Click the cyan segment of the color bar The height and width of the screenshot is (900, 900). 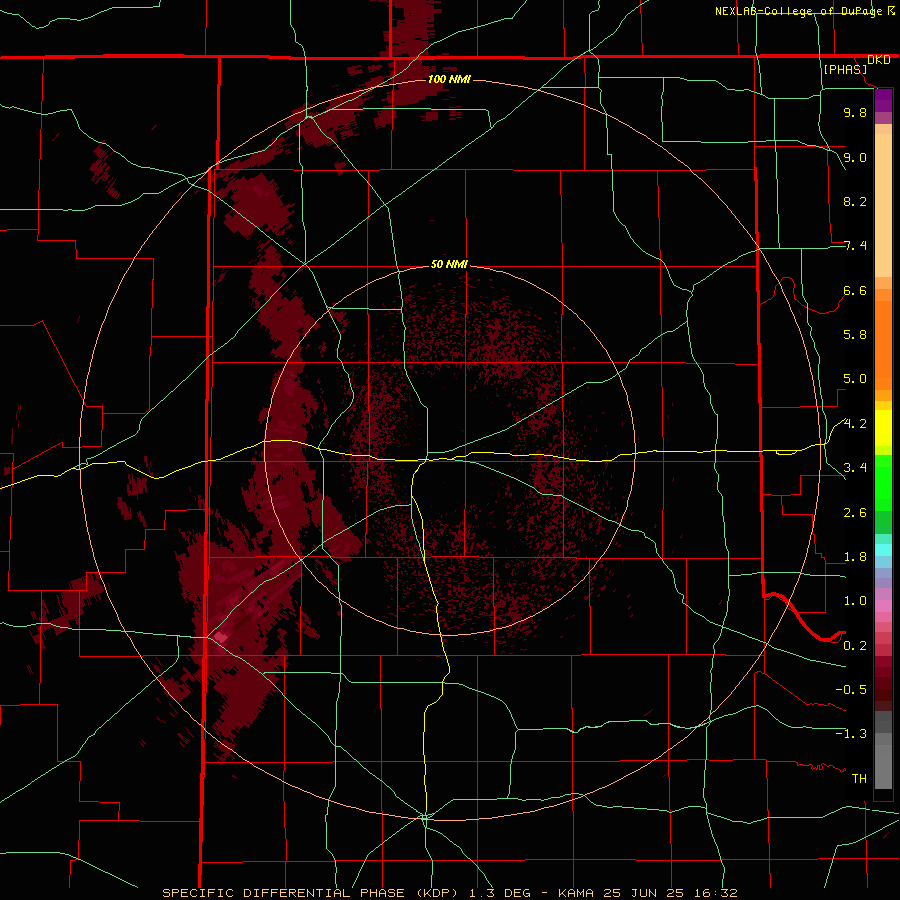pyautogui.click(x=883, y=549)
